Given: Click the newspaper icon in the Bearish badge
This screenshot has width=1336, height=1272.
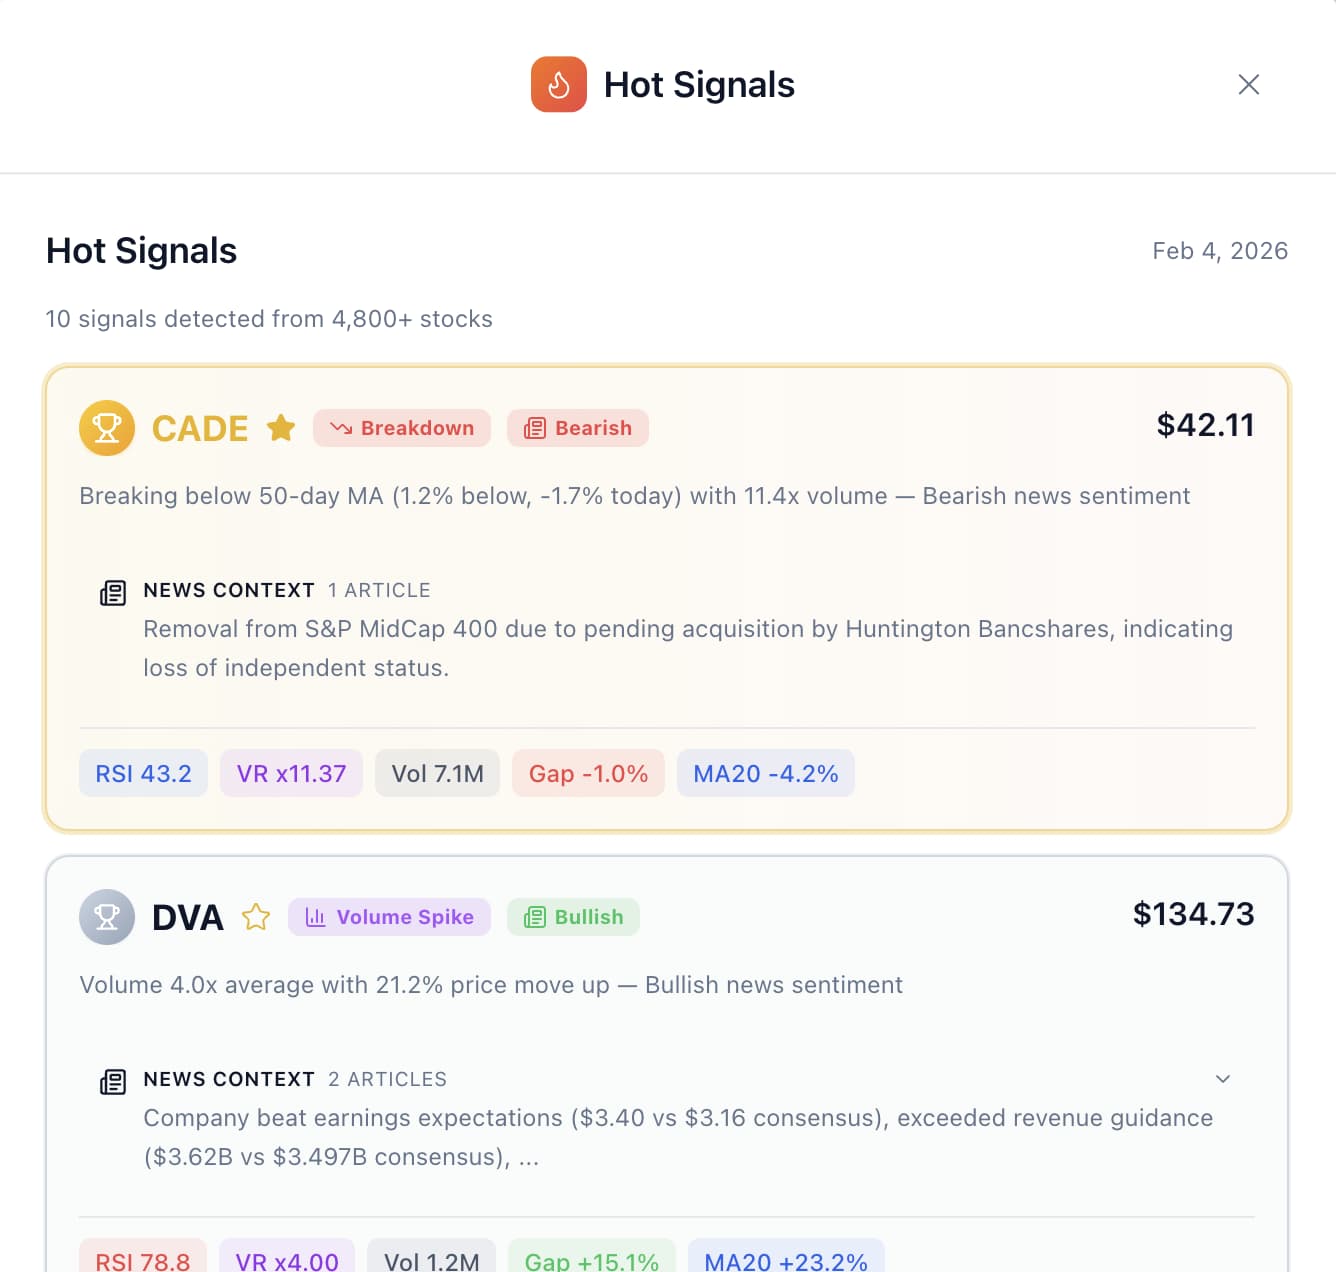Looking at the screenshot, I should [x=535, y=428].
